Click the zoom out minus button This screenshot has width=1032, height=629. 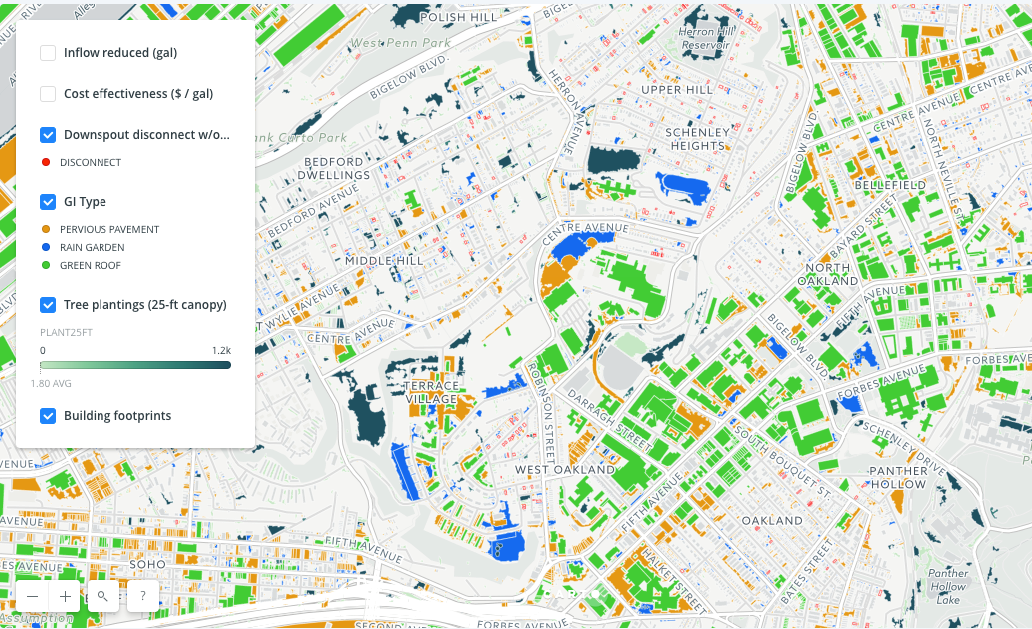coord(32,597)
